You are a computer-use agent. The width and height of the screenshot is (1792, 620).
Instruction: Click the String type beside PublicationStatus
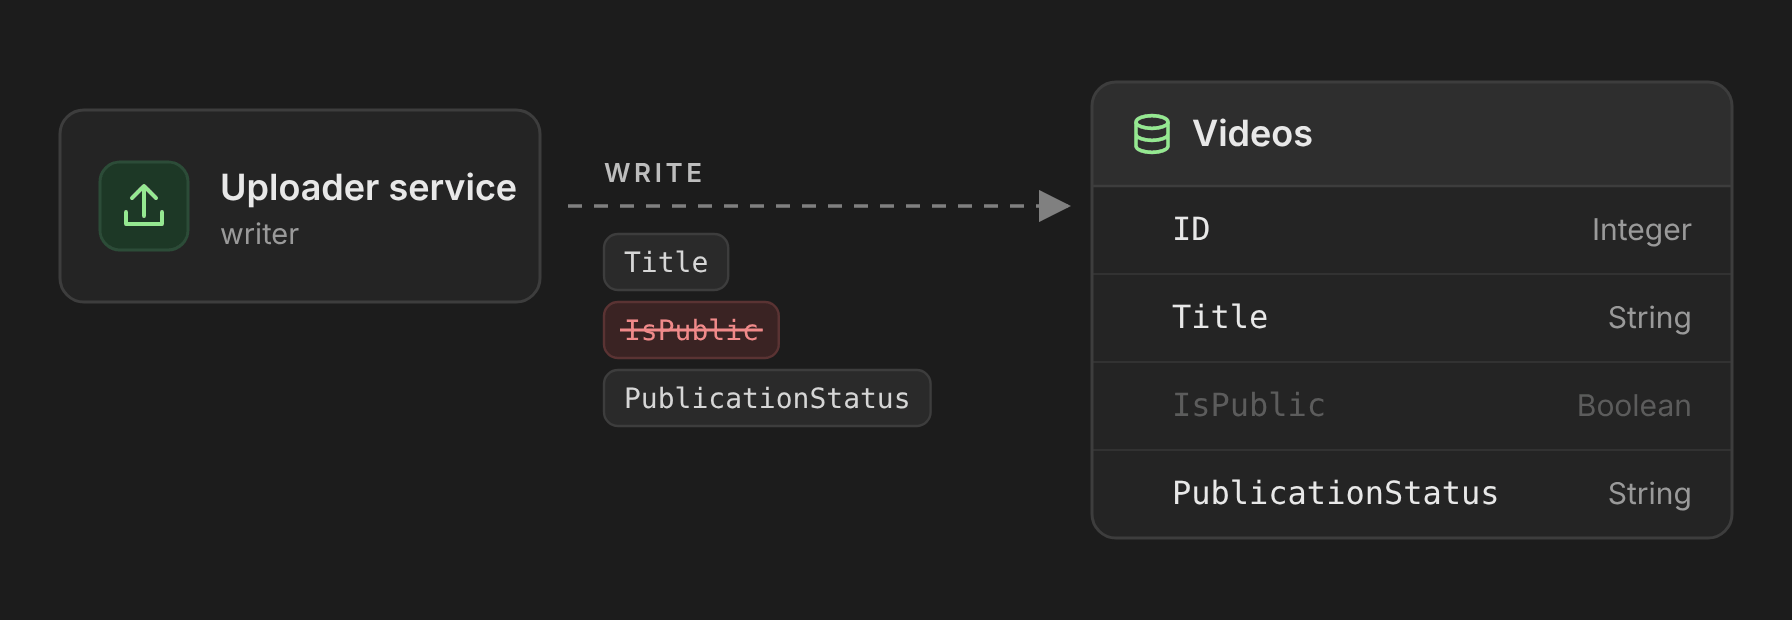click(x=1649, y=494)
